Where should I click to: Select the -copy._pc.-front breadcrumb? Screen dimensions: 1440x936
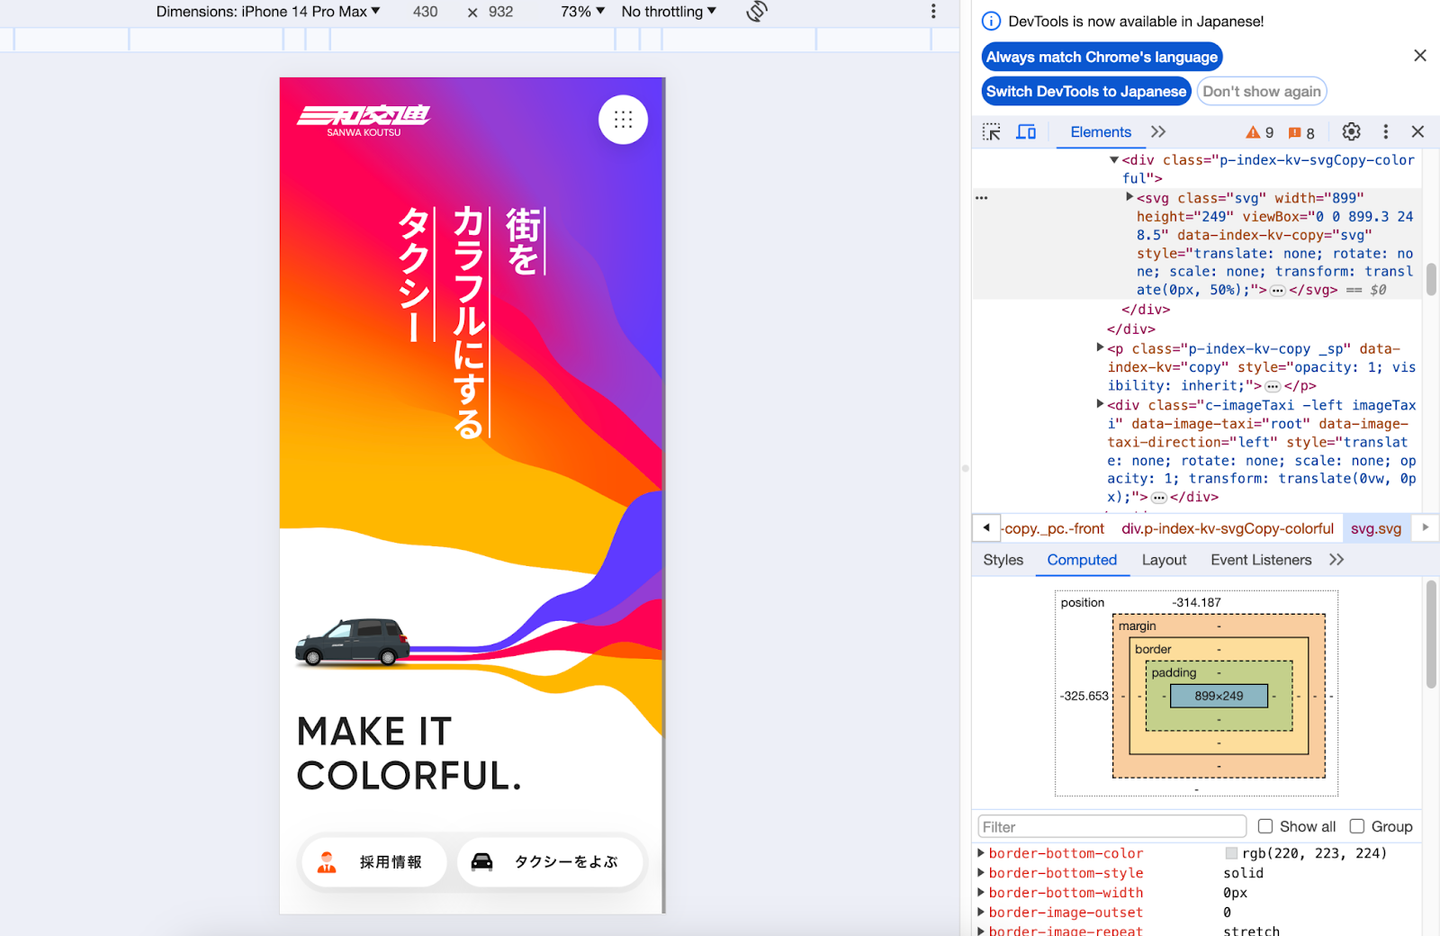[1054, 528]
